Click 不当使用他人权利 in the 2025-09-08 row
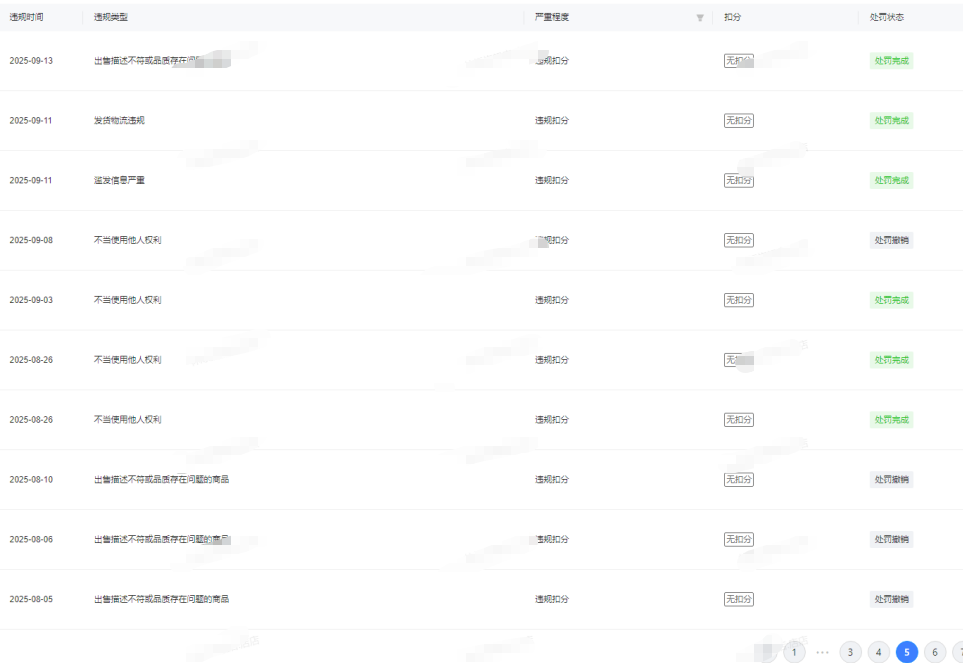Screen dimensions: 963x663 click(x=128, y=240)
